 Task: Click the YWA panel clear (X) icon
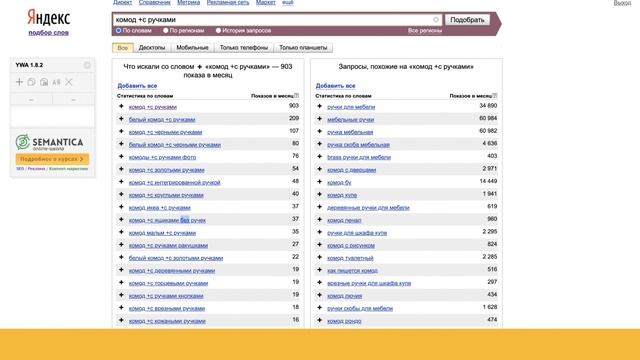click(69, 82)
